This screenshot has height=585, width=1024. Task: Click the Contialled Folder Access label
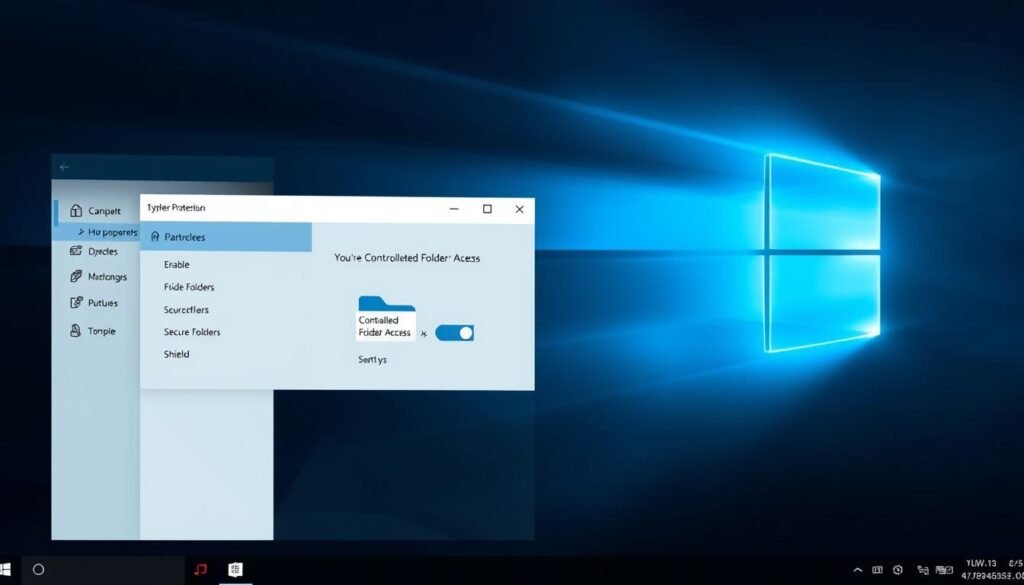click(385, 326)
